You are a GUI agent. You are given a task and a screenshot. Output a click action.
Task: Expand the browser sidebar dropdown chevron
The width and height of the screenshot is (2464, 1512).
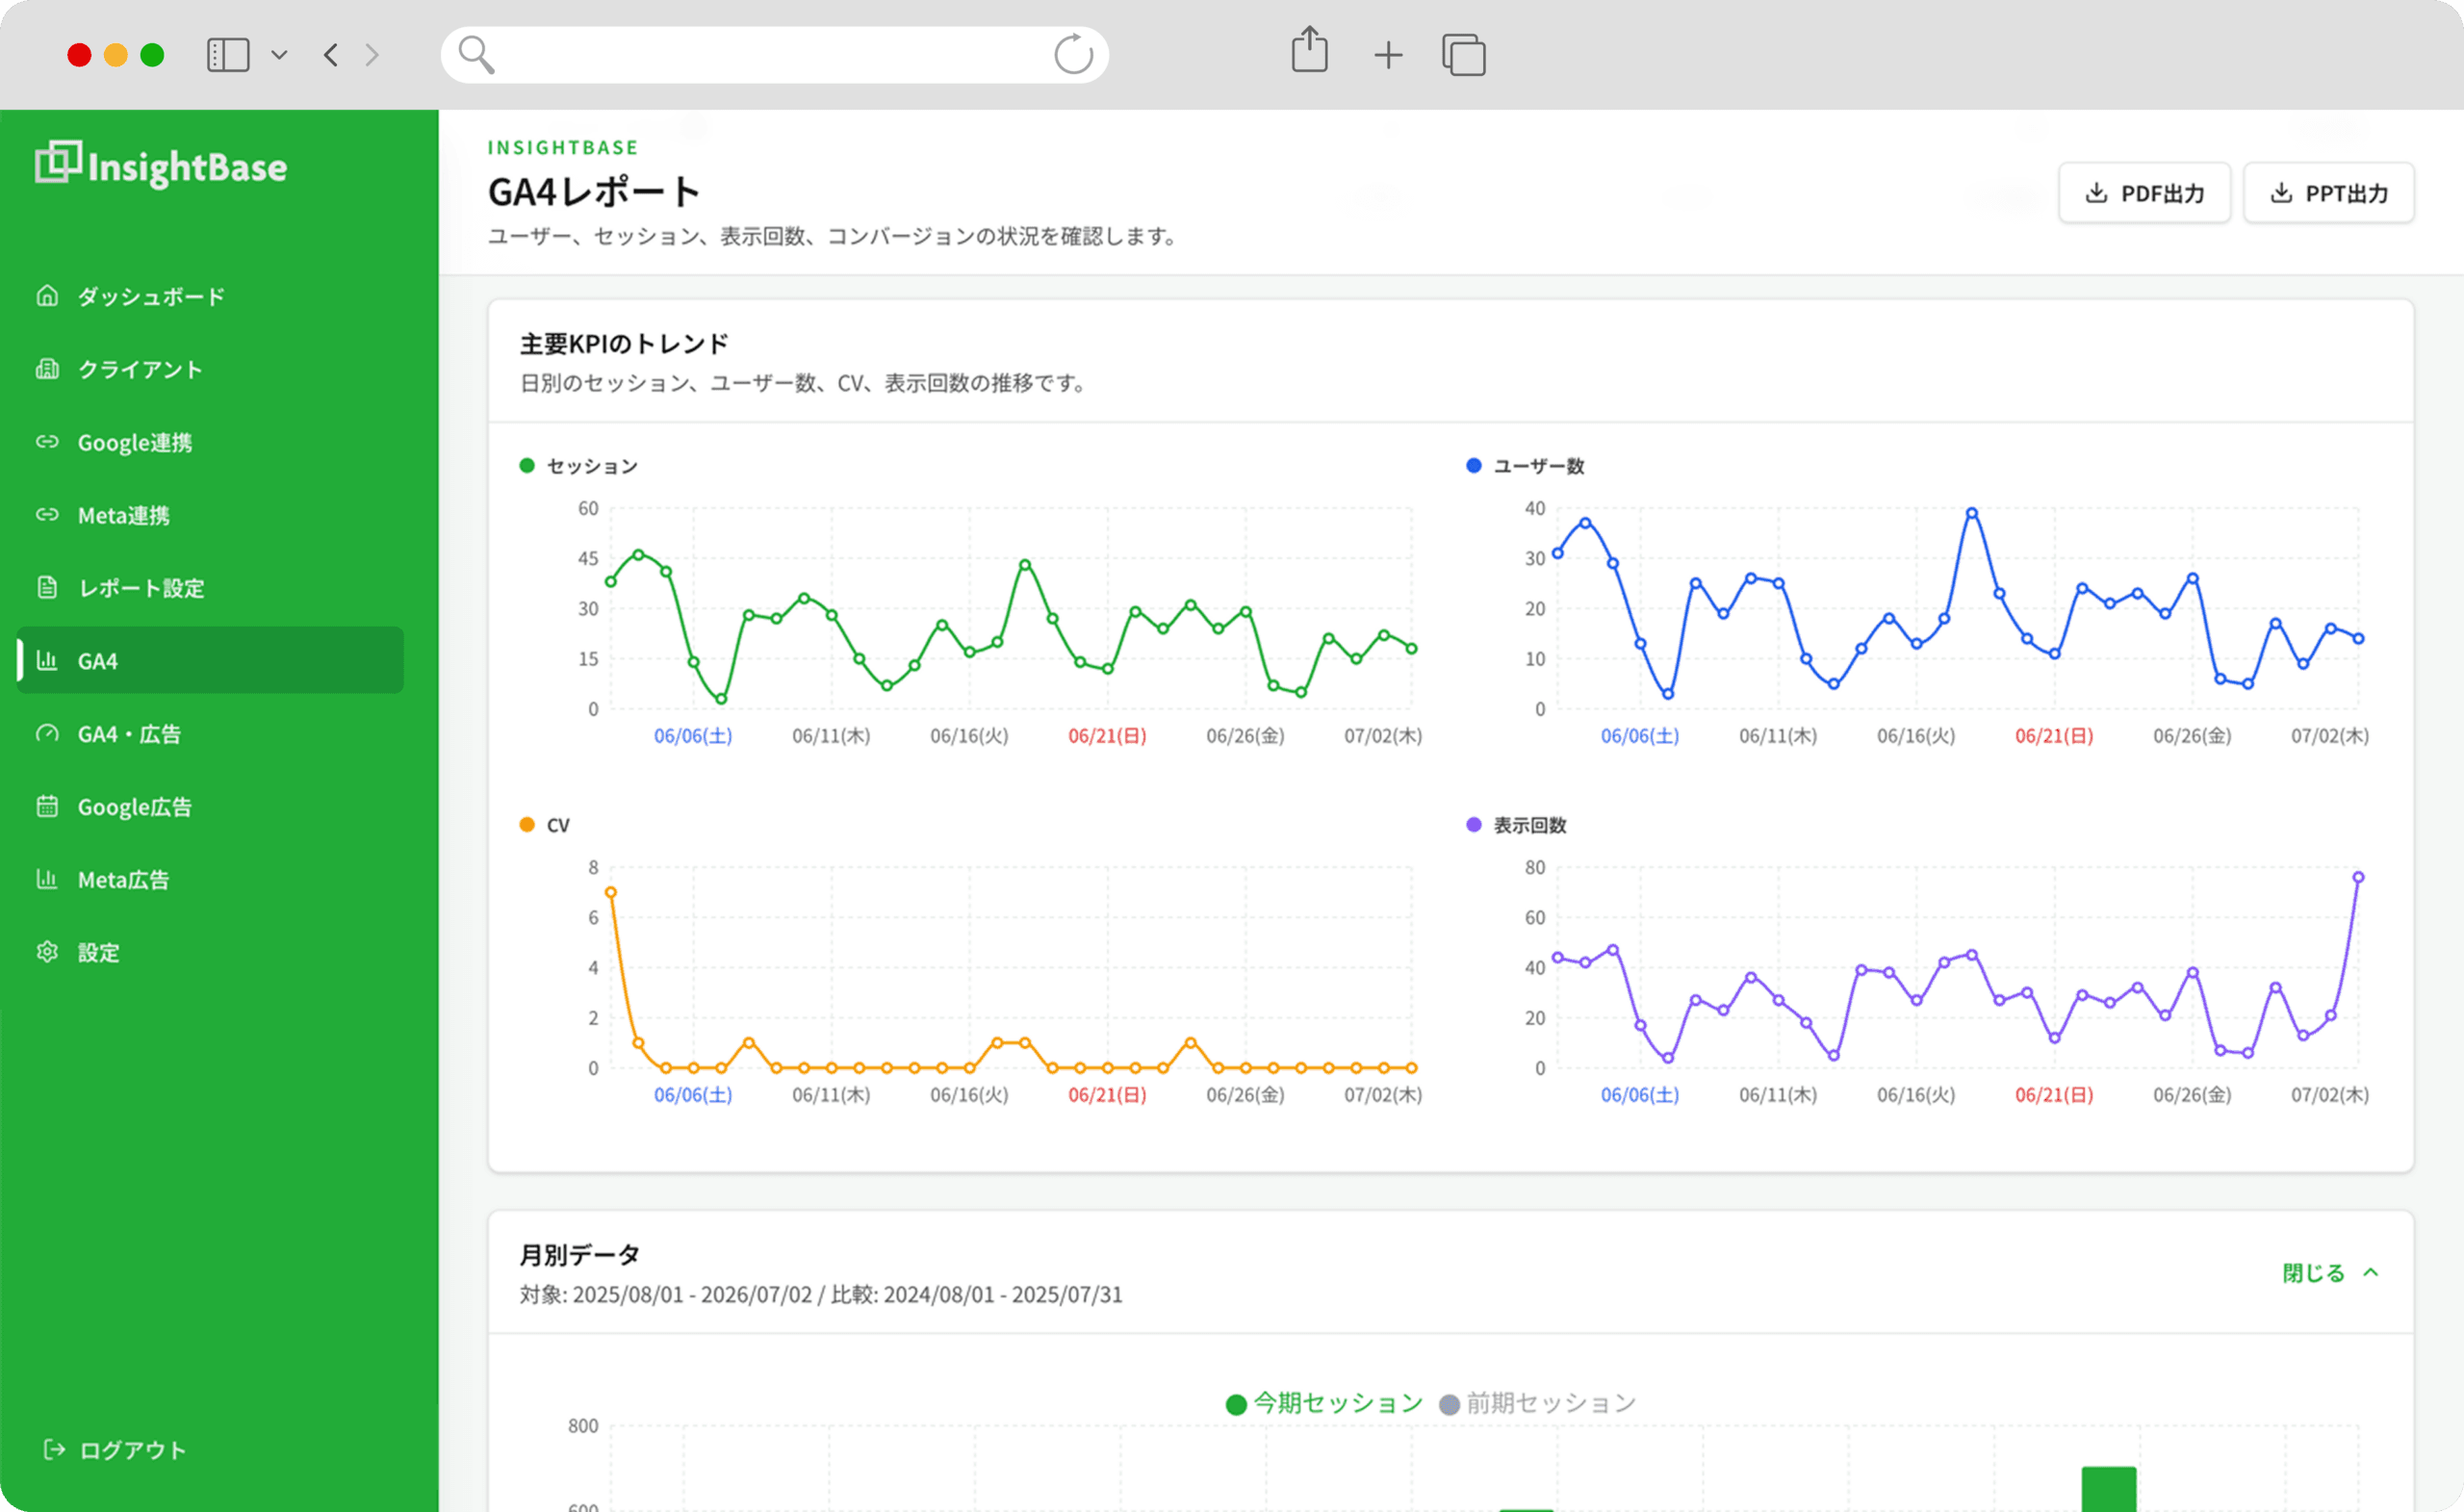pyautogui.click(x=279, y=55)
